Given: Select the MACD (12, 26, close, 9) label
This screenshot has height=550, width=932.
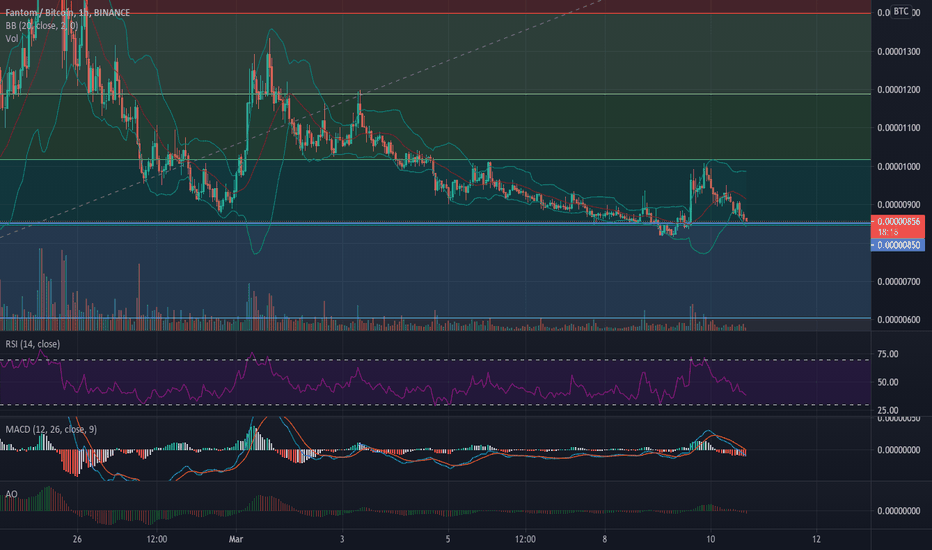Looking at the screenshot, I should tap(51, 429).
